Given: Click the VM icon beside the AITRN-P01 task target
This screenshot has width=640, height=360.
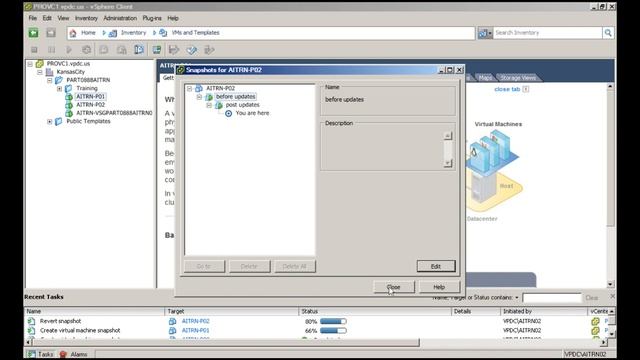Looking at the screenshot, I should click(172, 331).
